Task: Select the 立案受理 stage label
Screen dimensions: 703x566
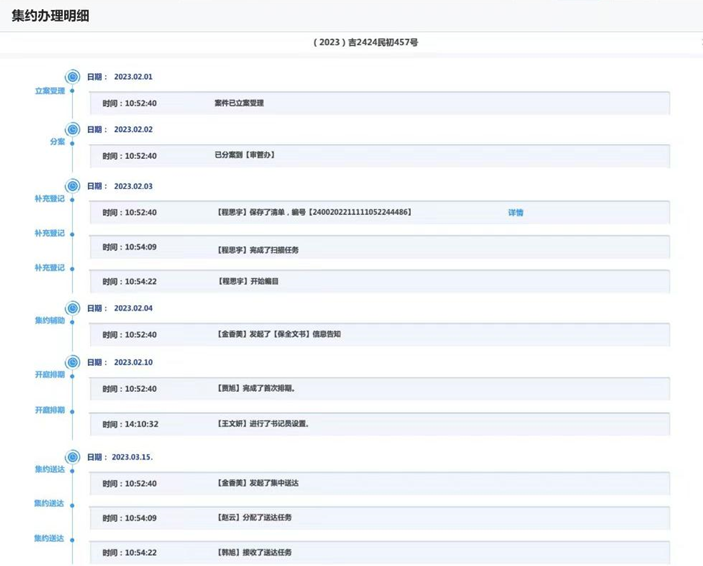Action: click(50, 90)
